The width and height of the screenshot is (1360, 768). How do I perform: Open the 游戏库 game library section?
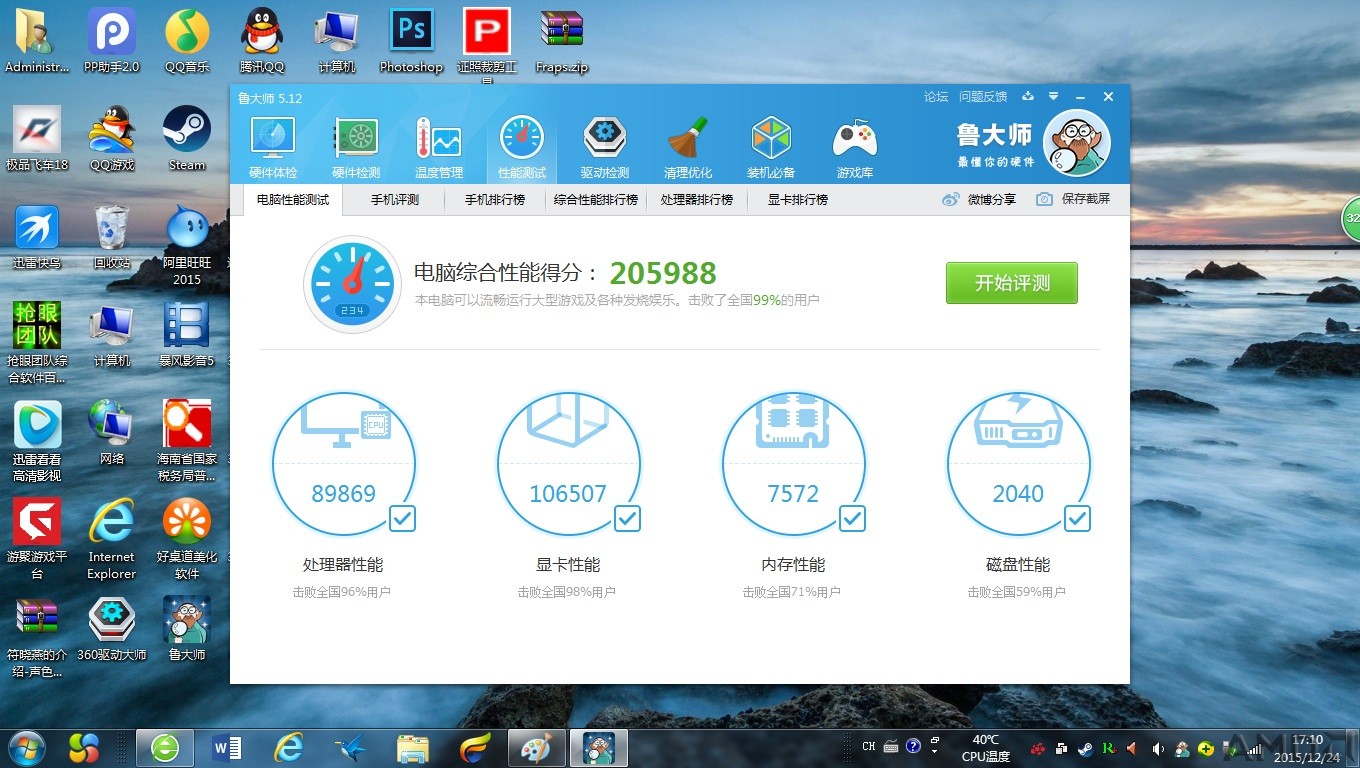click(x=855, y=147)
